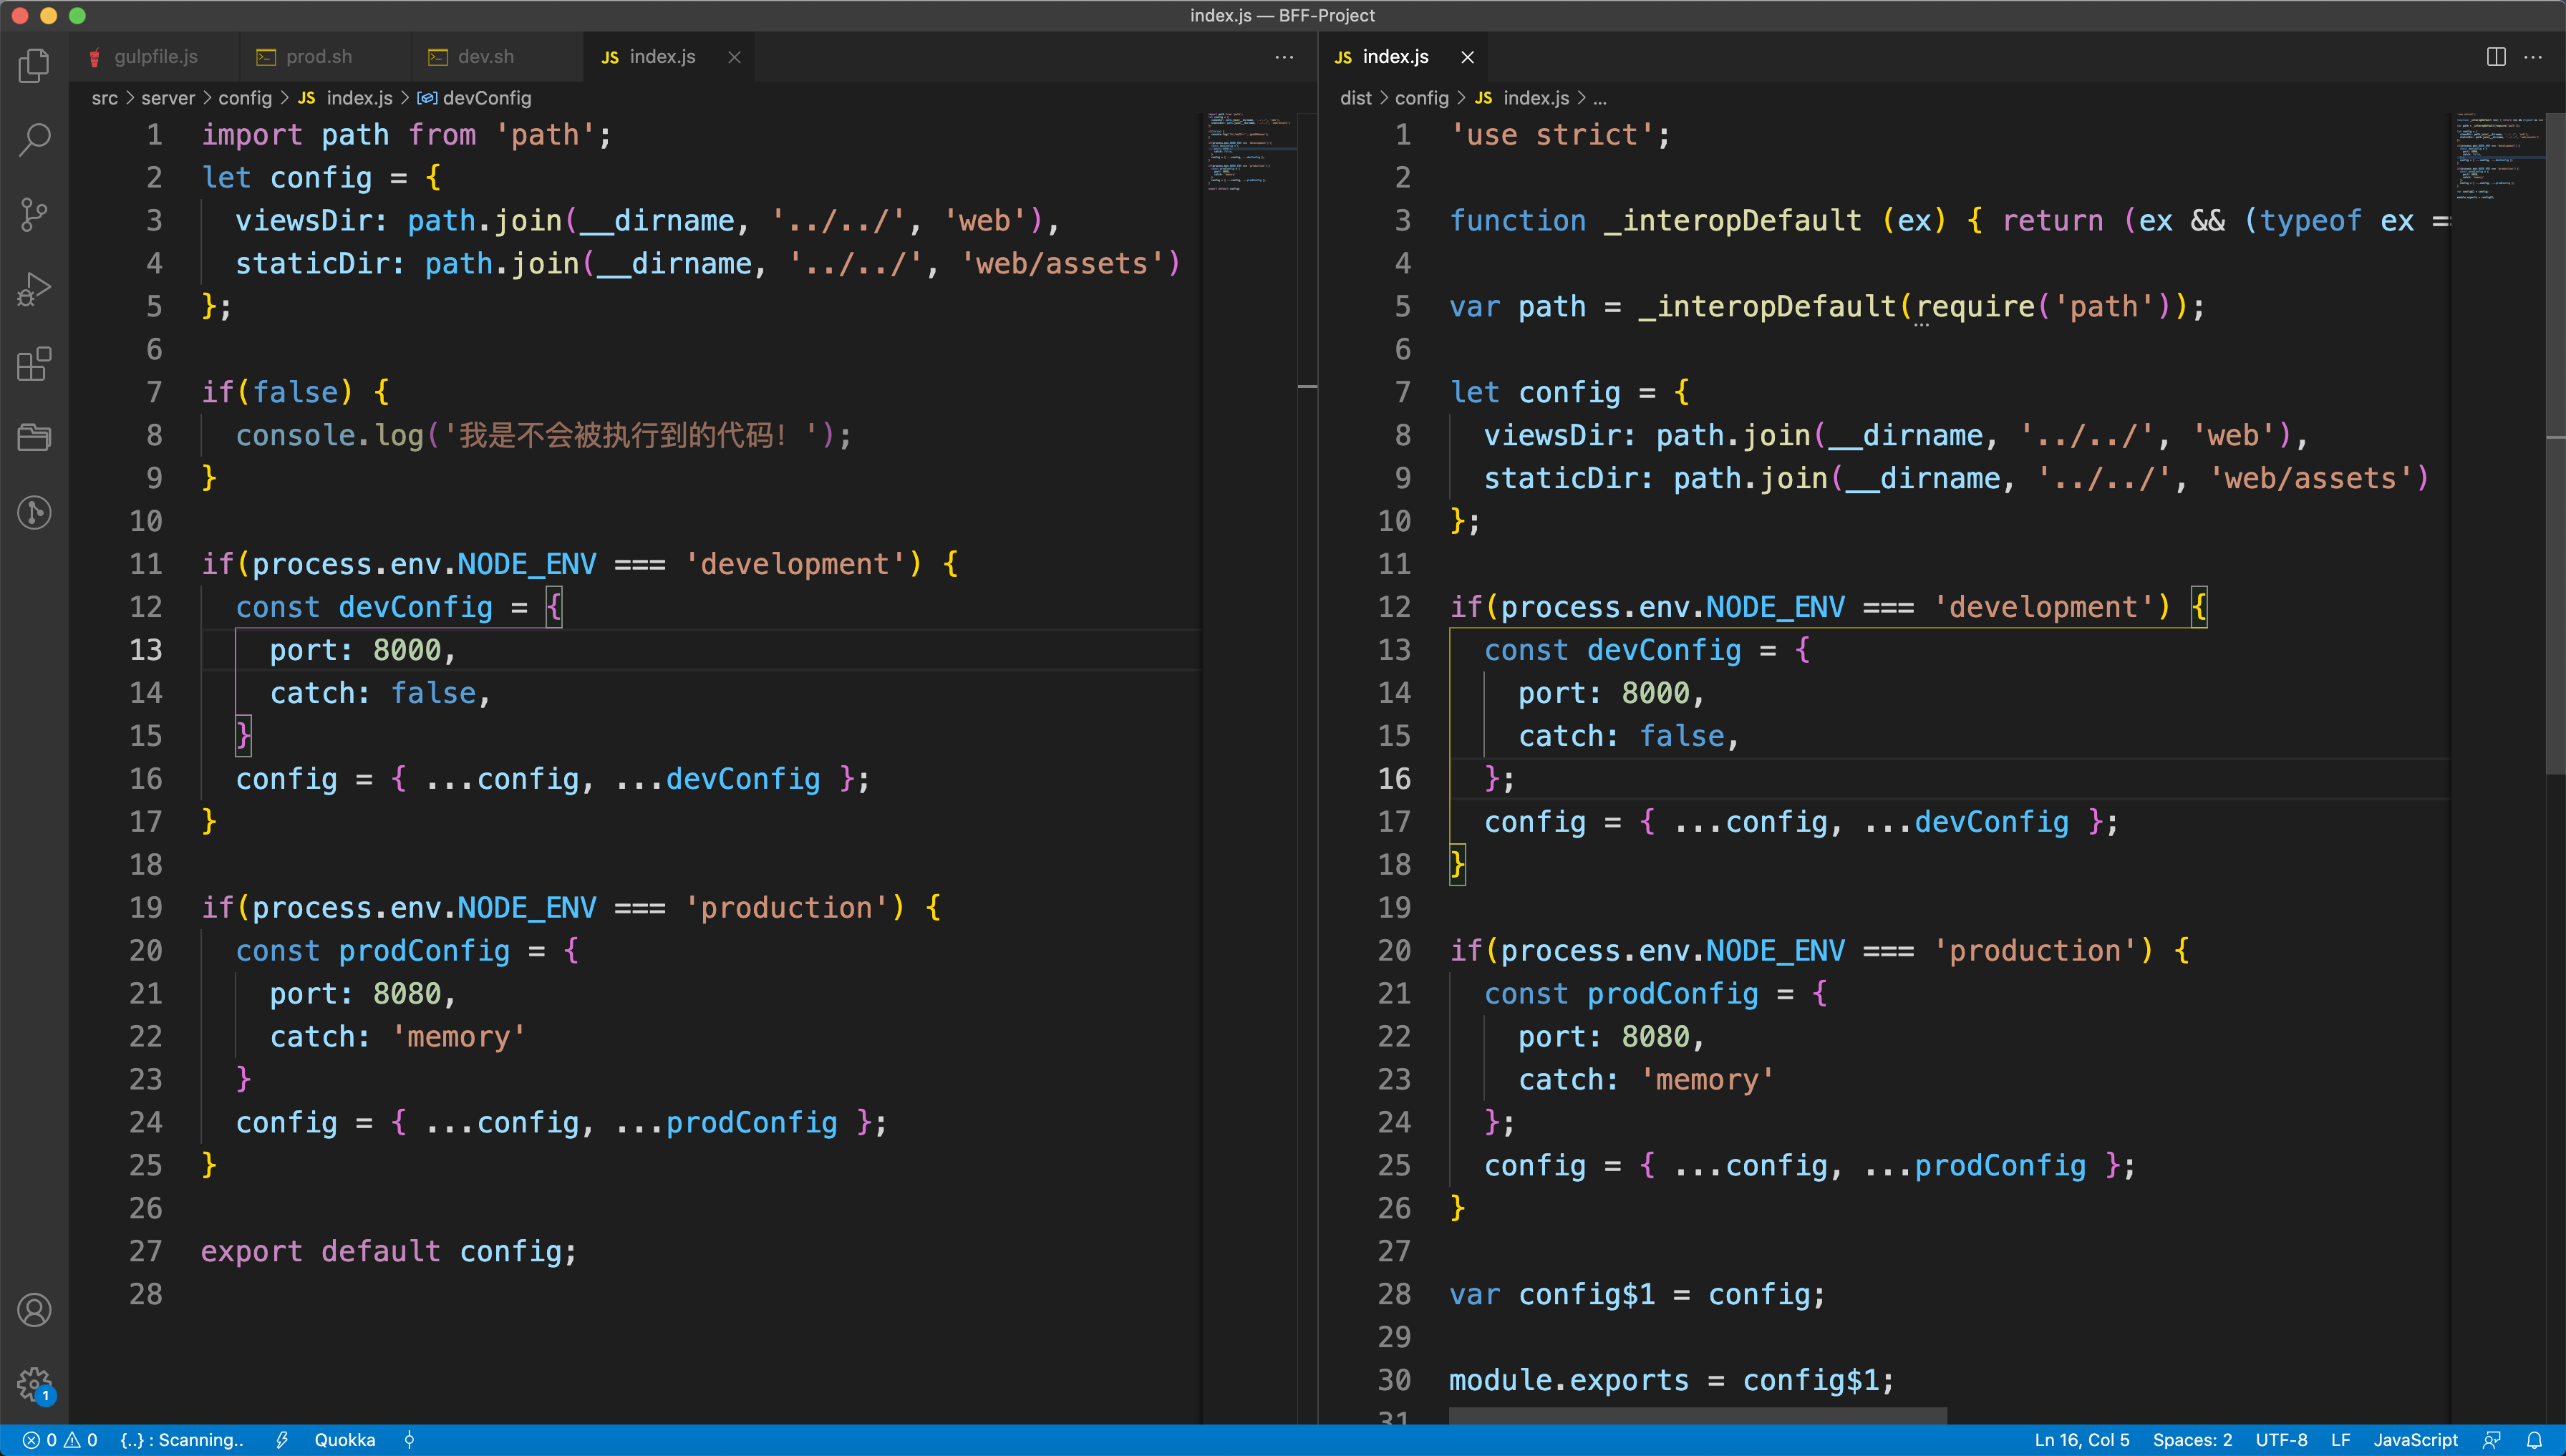Viewport: 2566px width, 1456px height.
Task: Click the errors and warnings status indicator
Action: pos(60,1440)
